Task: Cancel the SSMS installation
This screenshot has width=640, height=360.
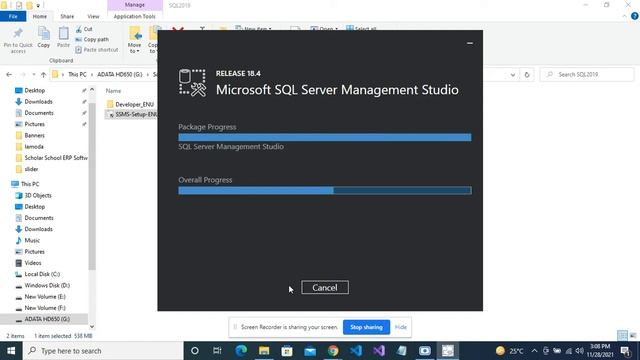Action: point(325,287)
